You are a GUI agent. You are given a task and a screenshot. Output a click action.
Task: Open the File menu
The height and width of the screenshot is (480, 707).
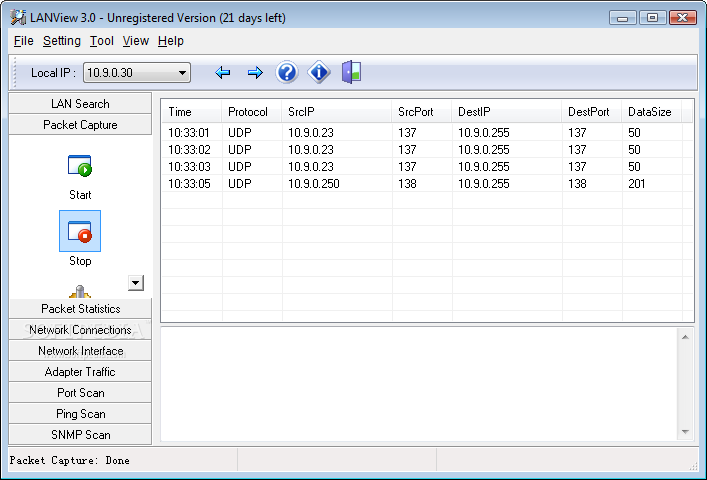pyautogui.click(x=23, y=41)
